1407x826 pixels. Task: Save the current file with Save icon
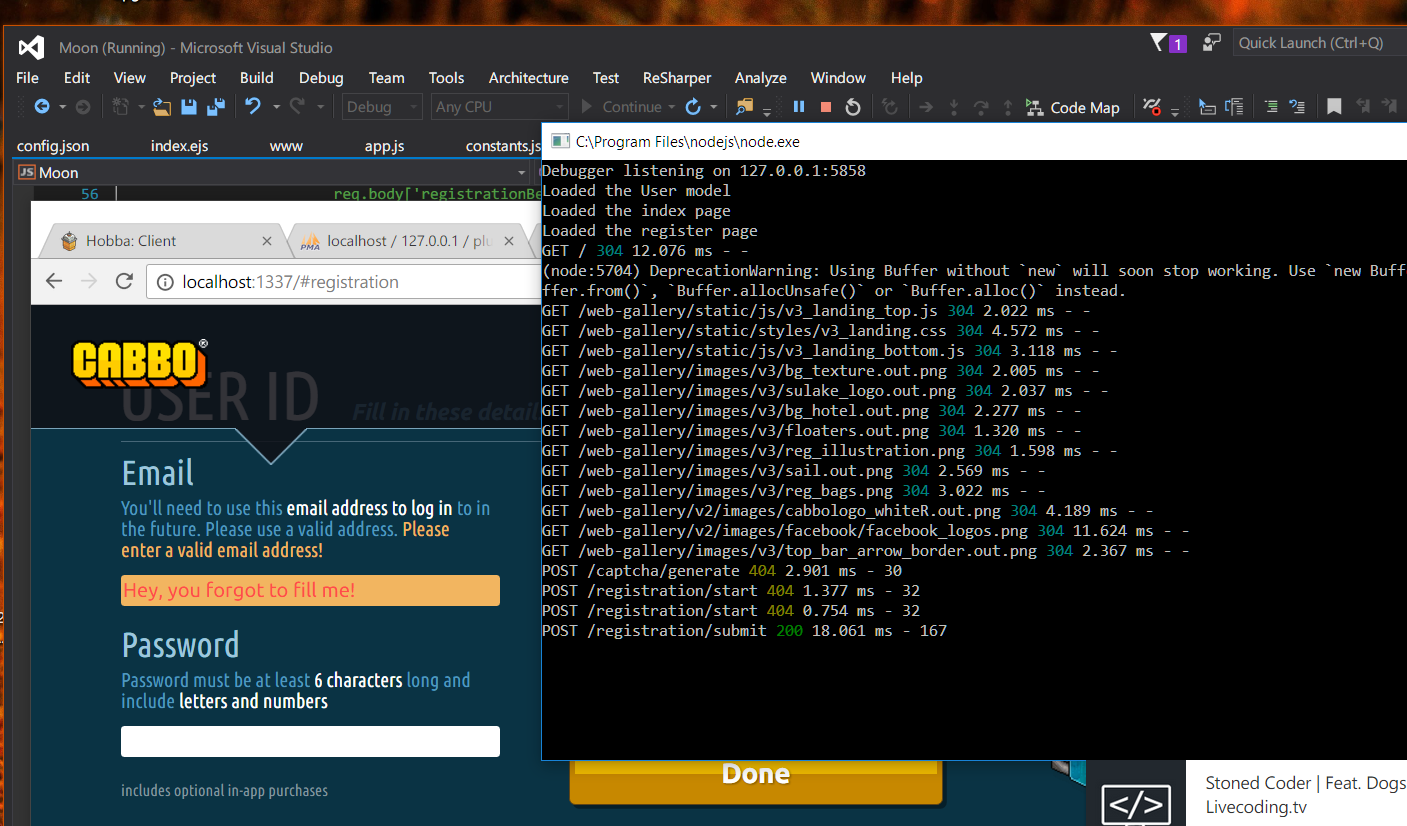coord(188,107)
